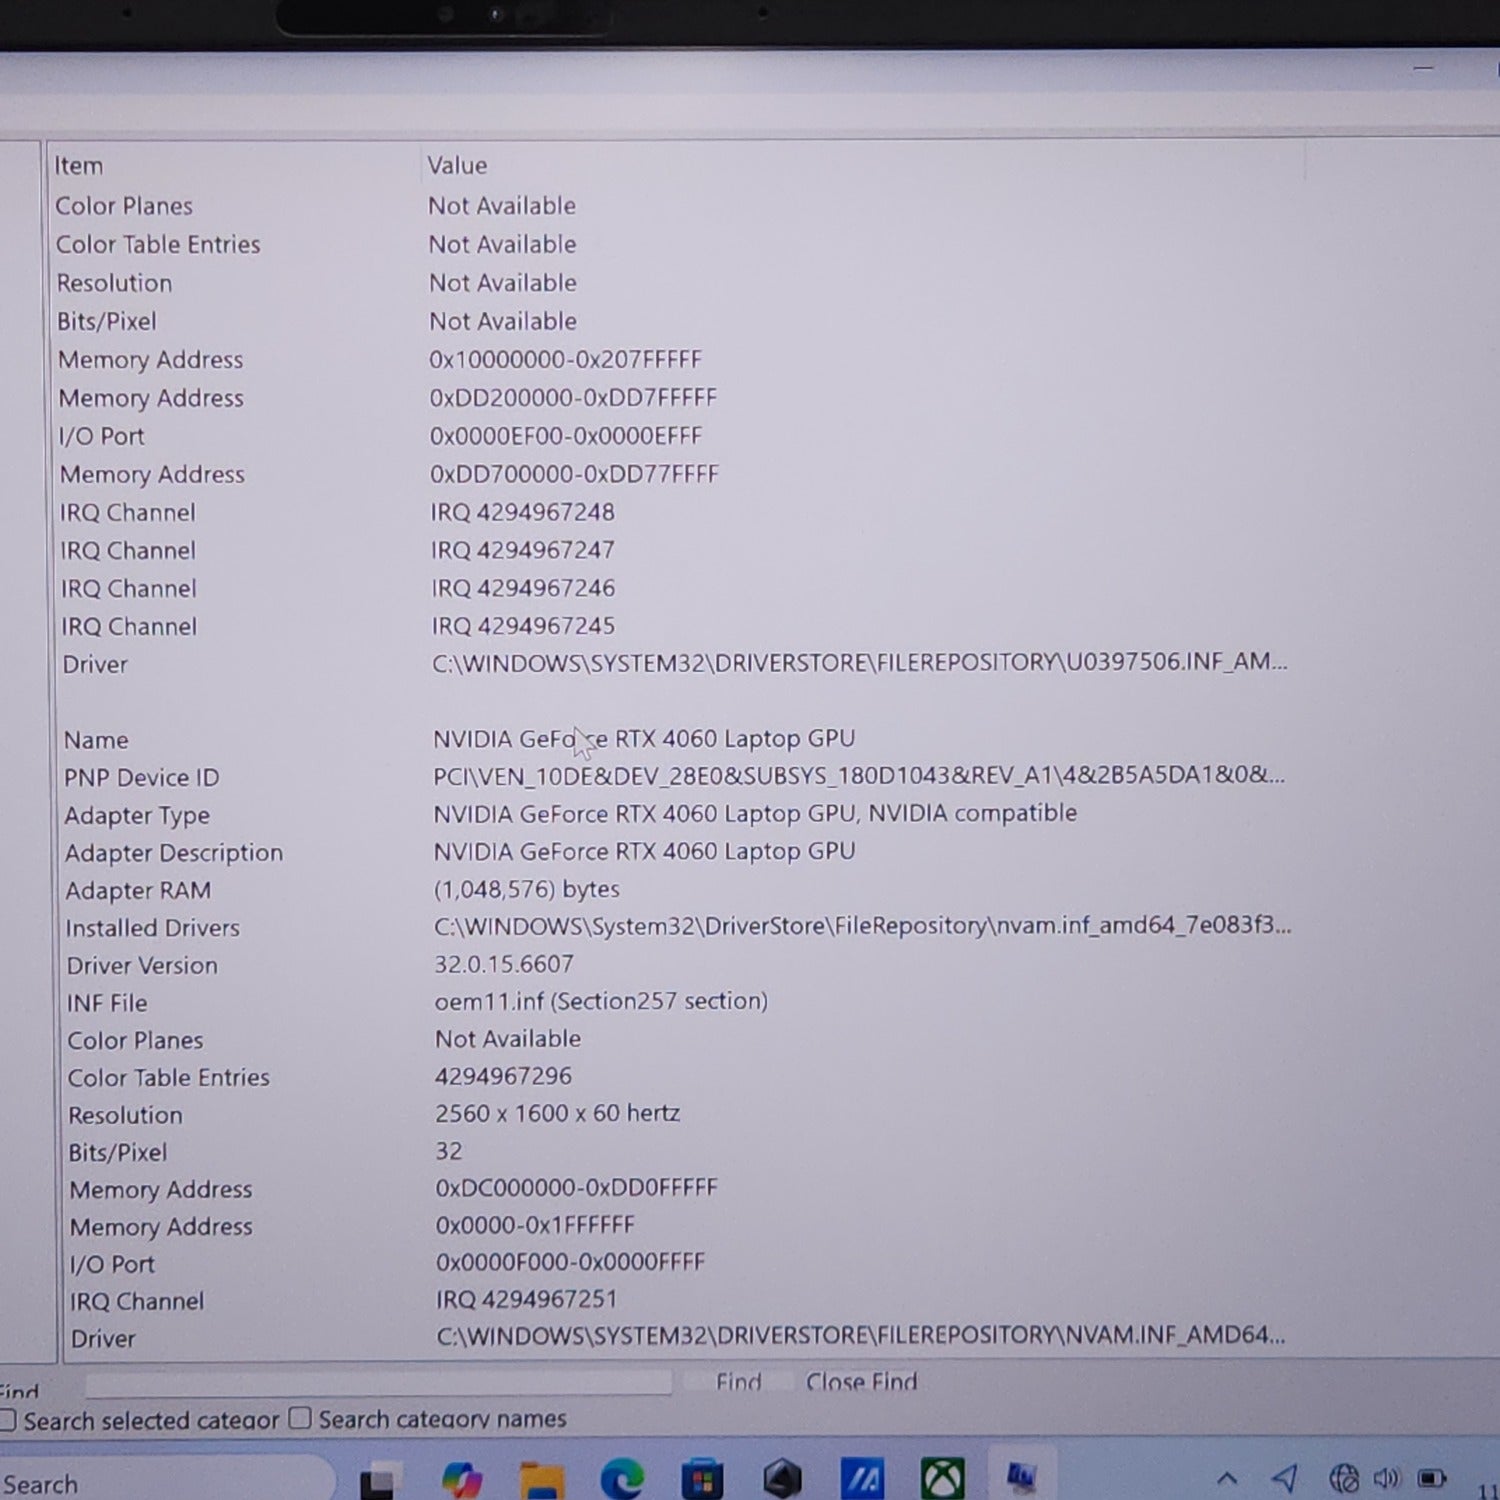
Task: Expand hidden system tray icons chevron
Action: pos(1227,1477)
